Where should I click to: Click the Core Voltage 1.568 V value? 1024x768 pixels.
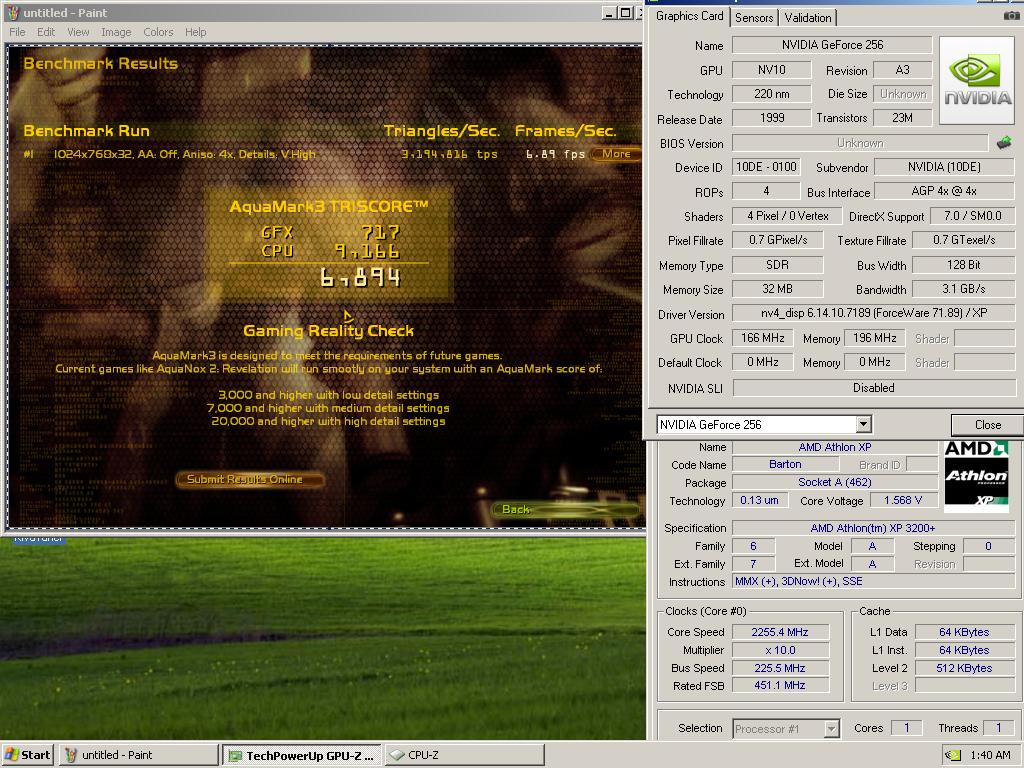tap(903, 500)
